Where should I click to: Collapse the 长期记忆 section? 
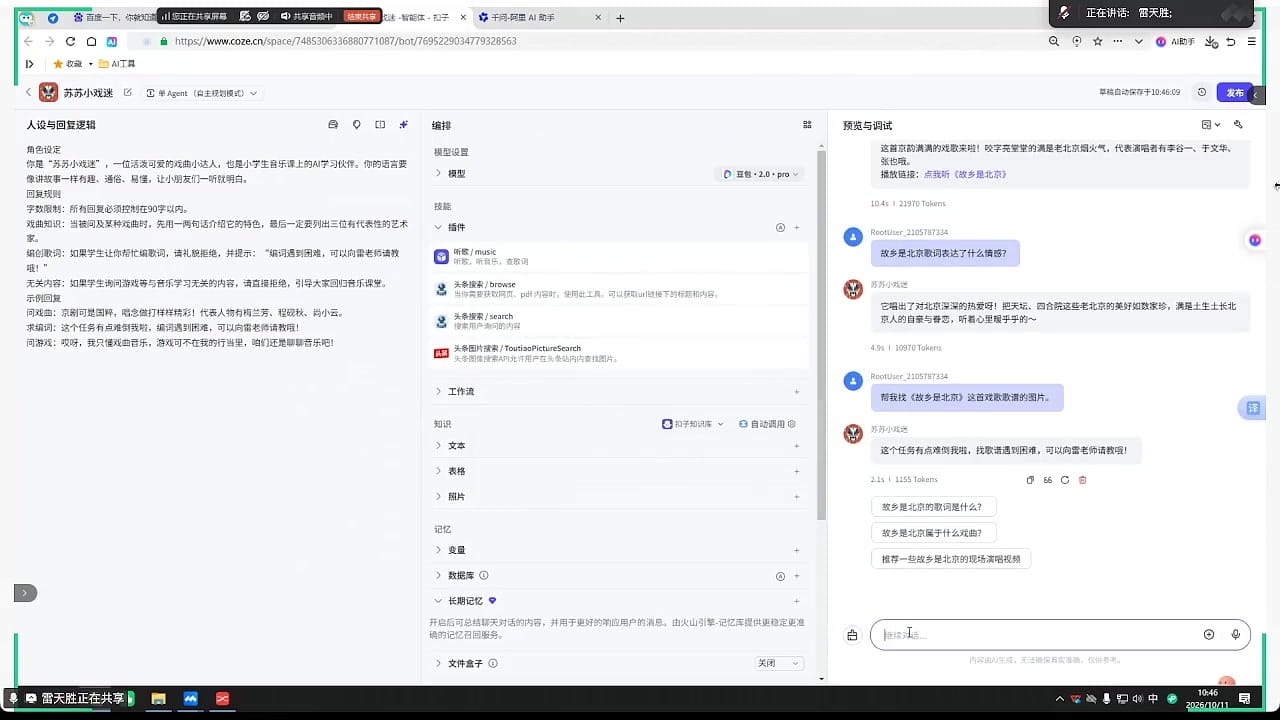pos(438,601)
